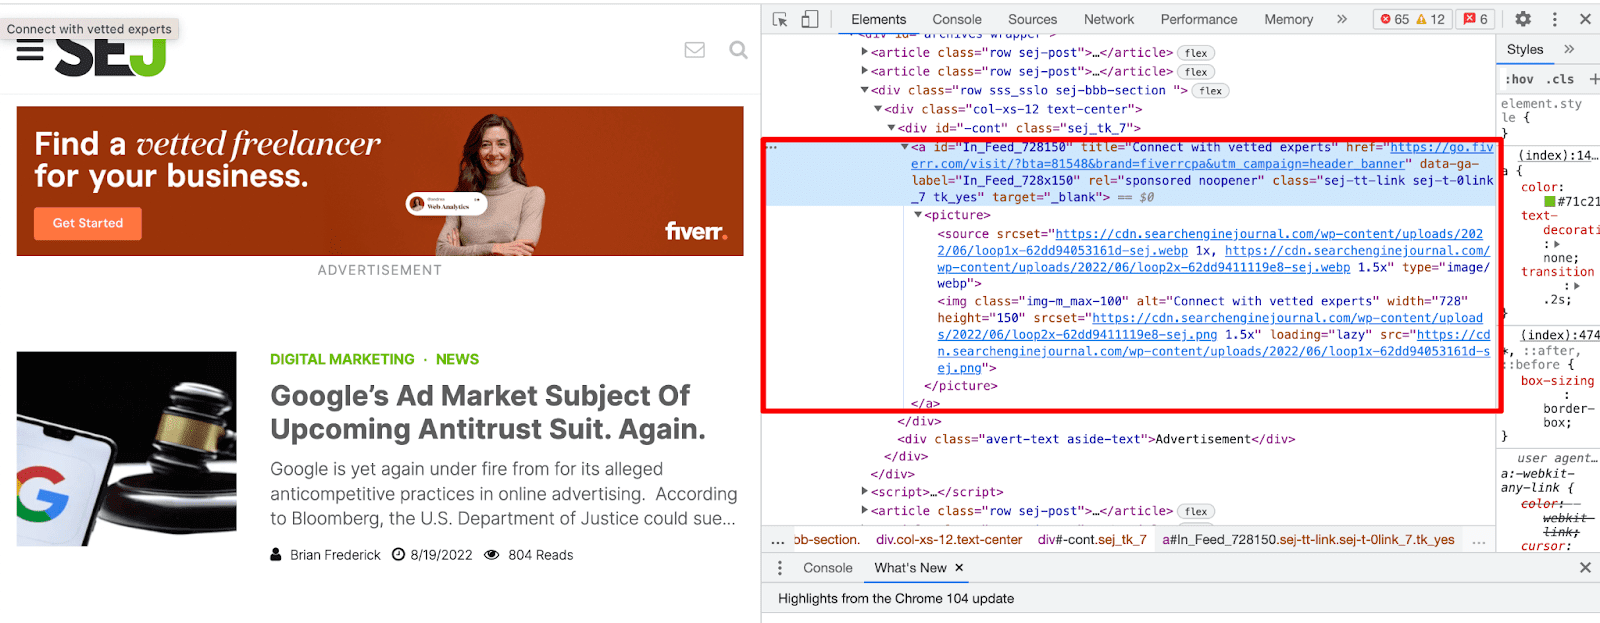The height and width of the screenshot is (623, 1600).
Task: Open the drawer three-dot menu
Action: (x=780, y=568)
